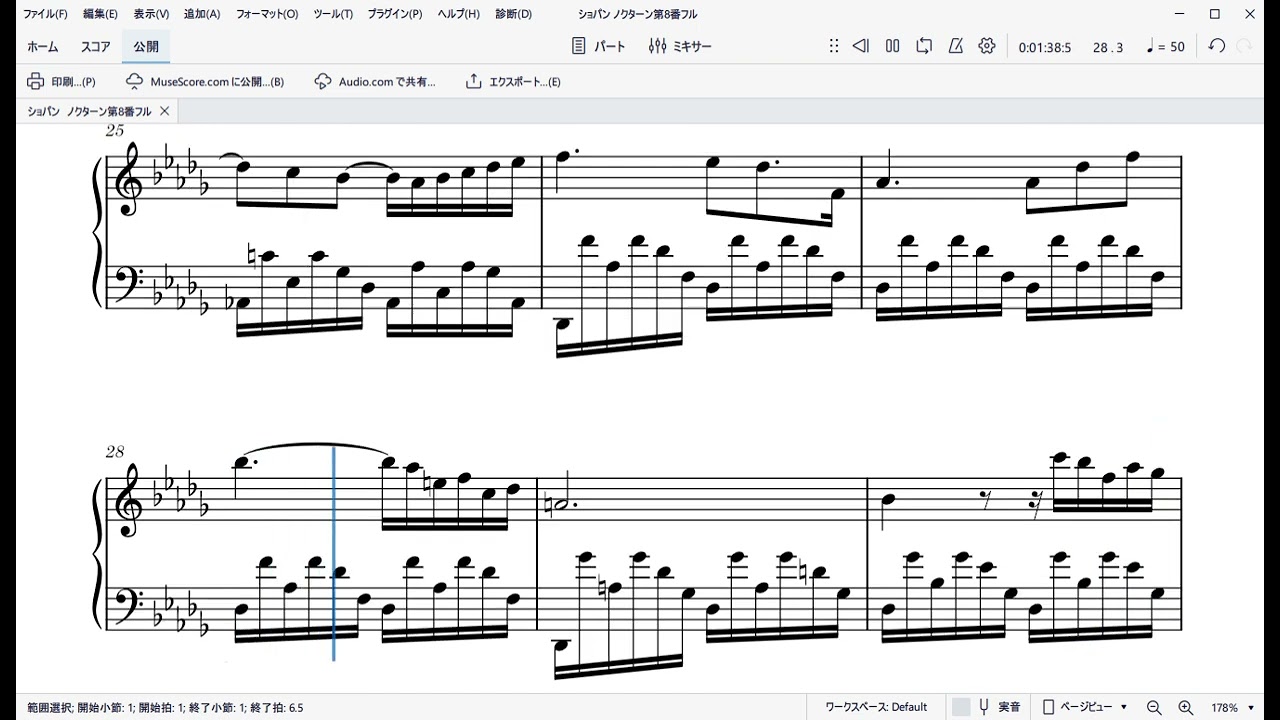
Task: Print the score via 印刷
Action: click(61, 82)
